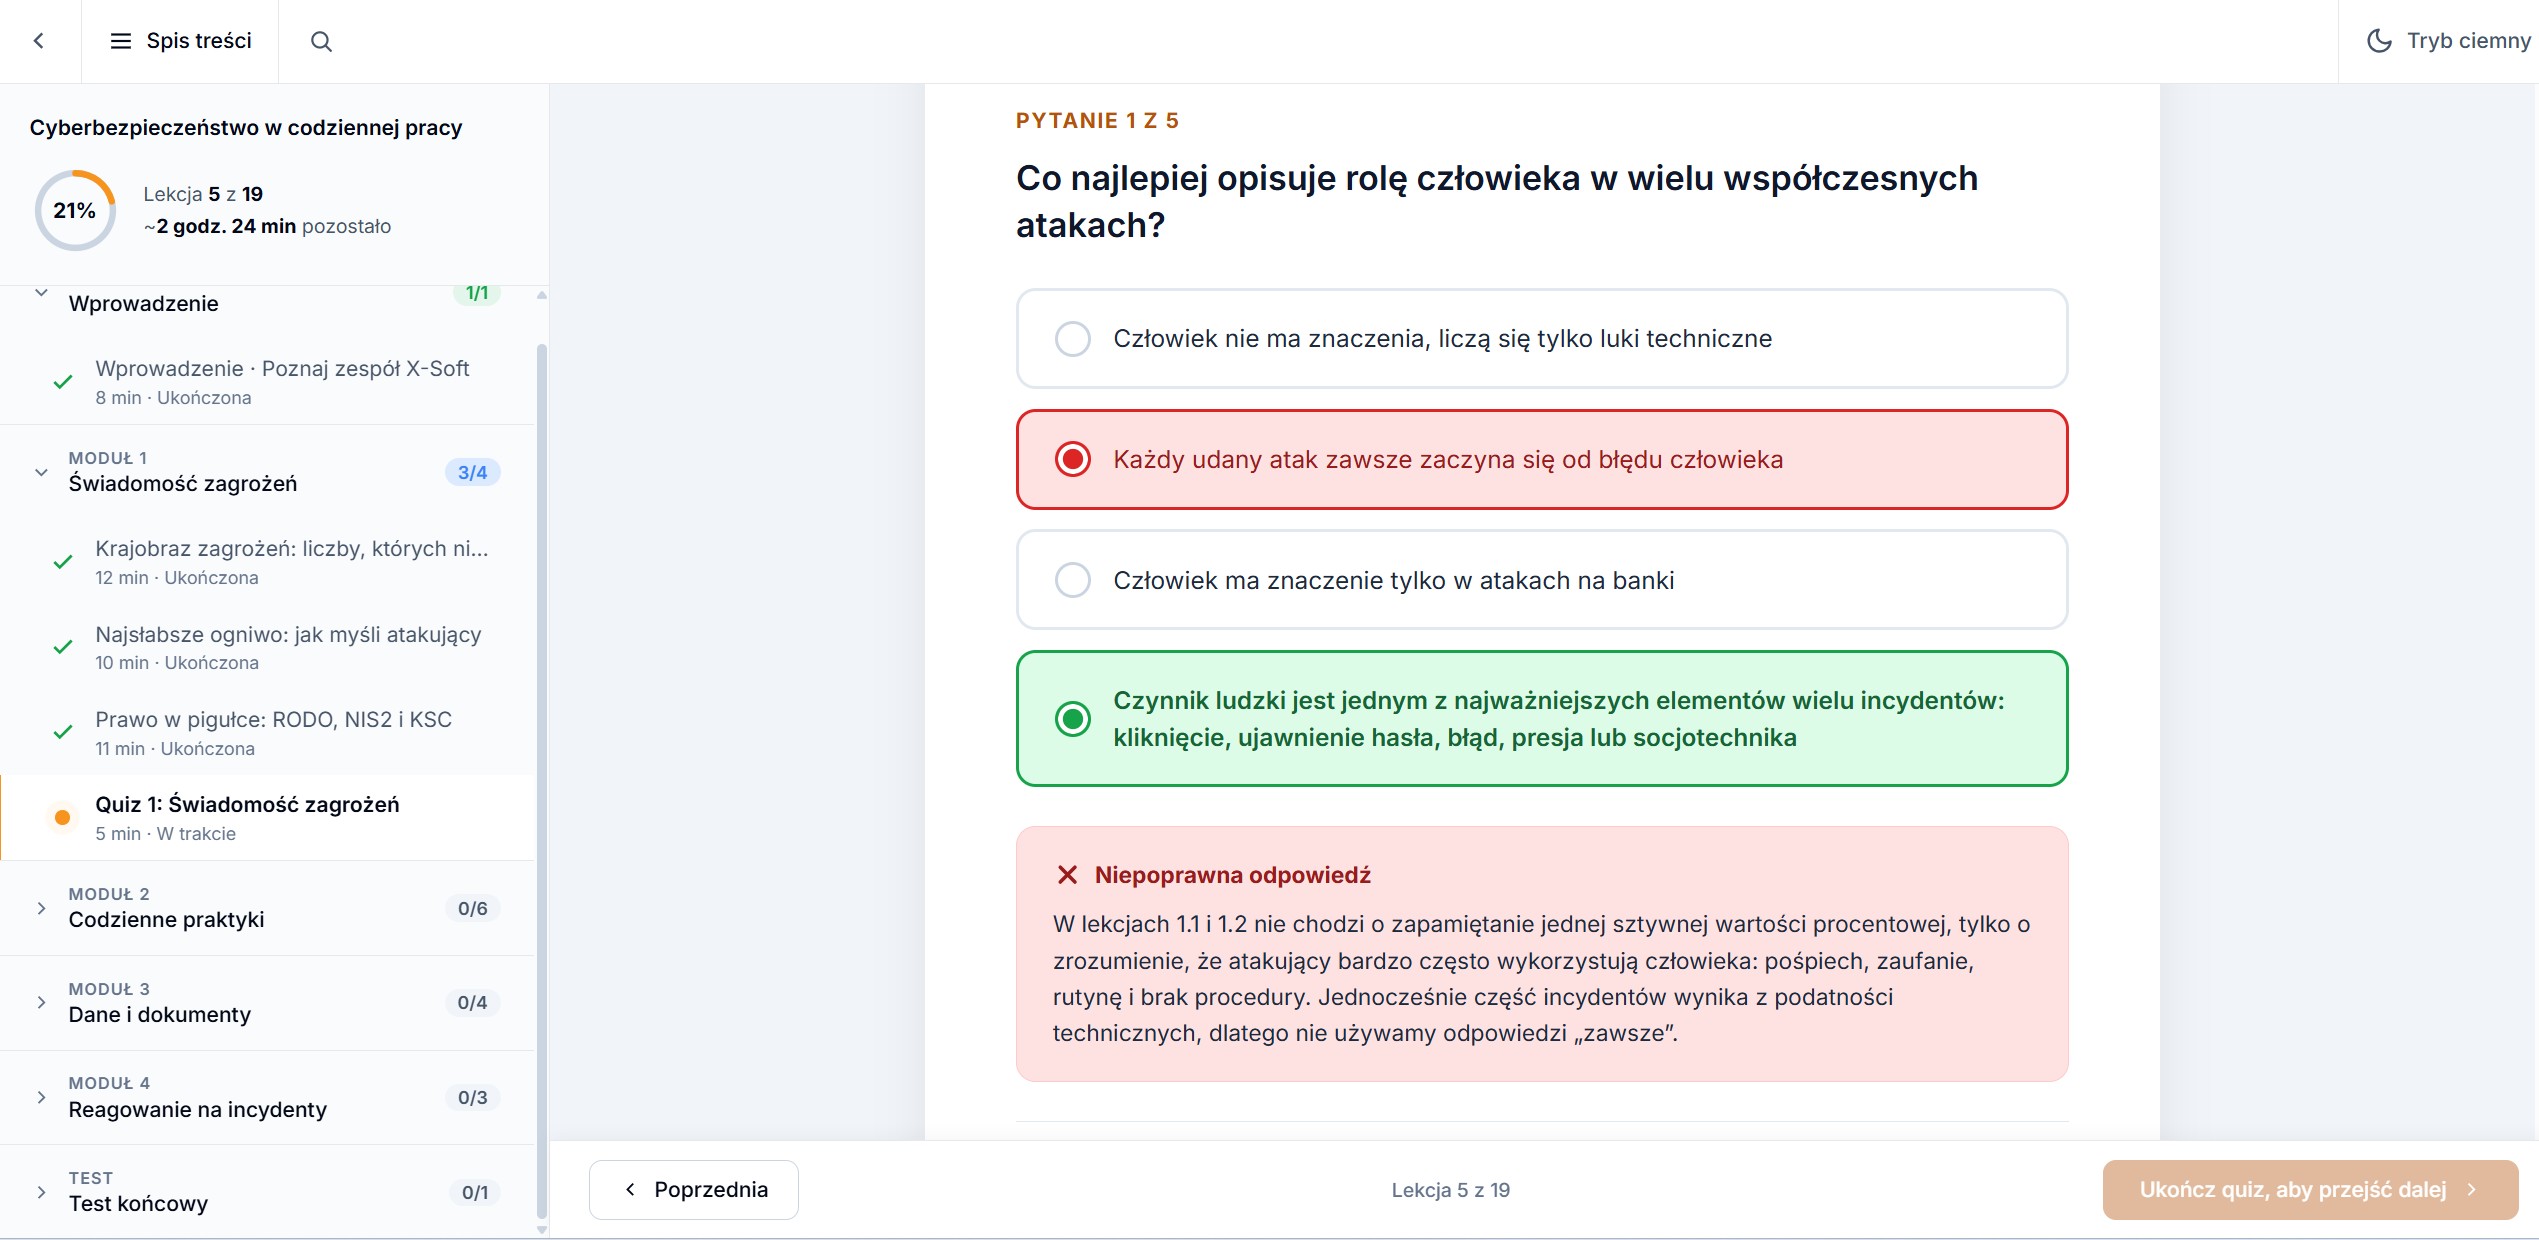Click the hamburger icon beside Spis treści
The image size is (2539, 1240).
tap(121, 41)
